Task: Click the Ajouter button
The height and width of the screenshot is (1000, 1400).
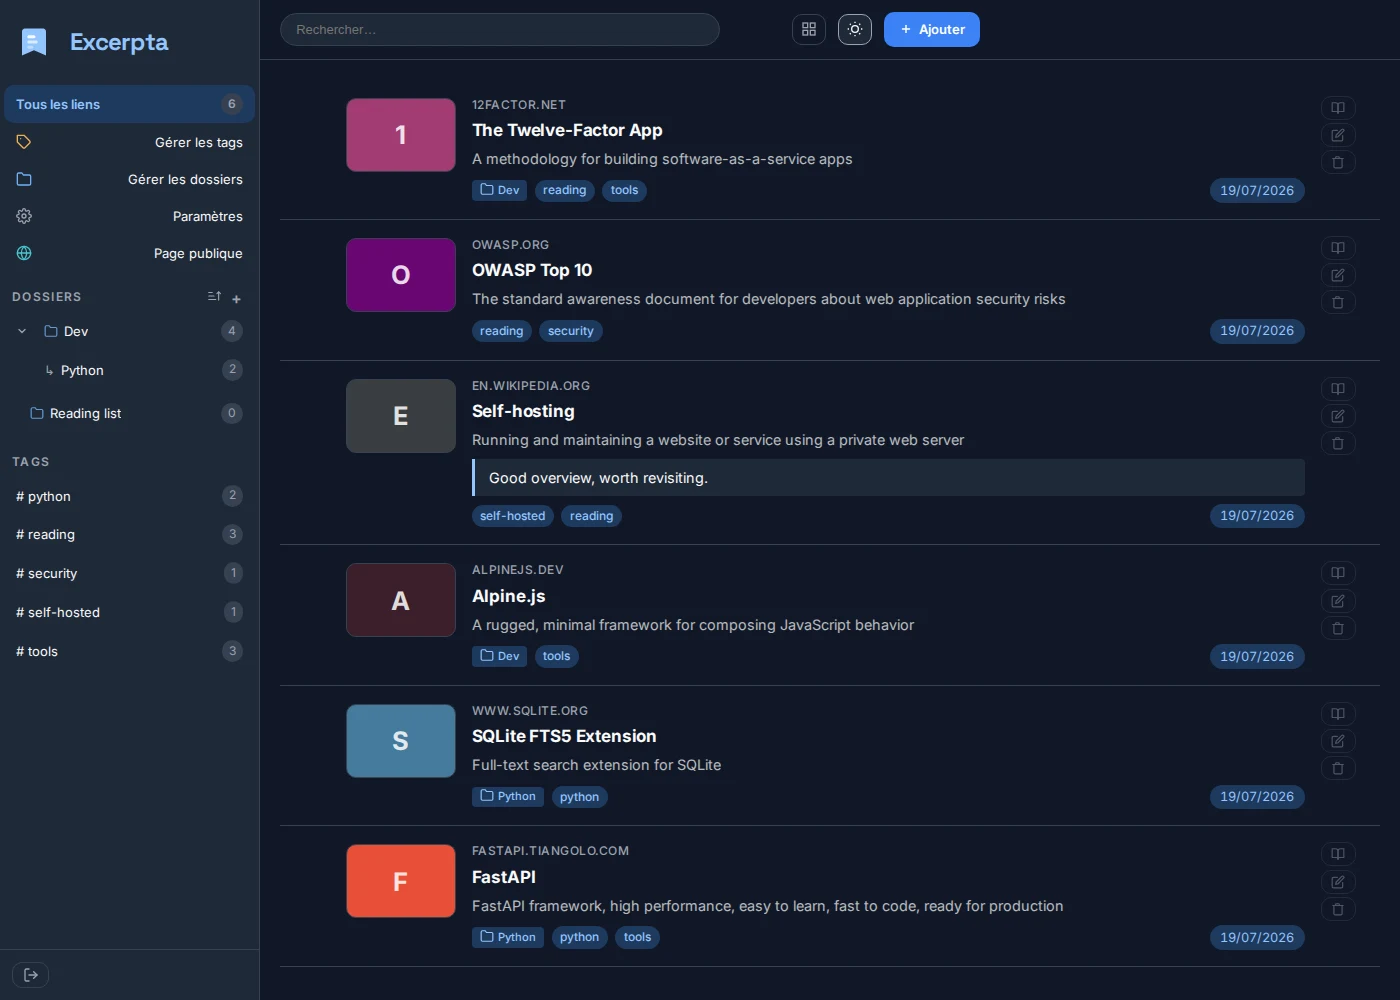Action: point(932,30)
